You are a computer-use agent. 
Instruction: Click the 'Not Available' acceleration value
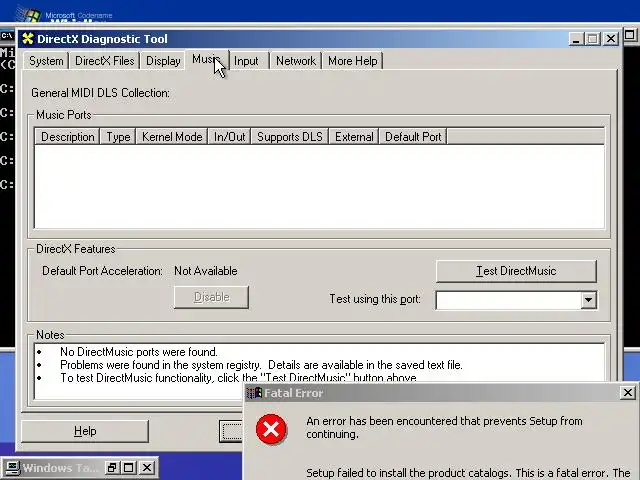(206, 271)
